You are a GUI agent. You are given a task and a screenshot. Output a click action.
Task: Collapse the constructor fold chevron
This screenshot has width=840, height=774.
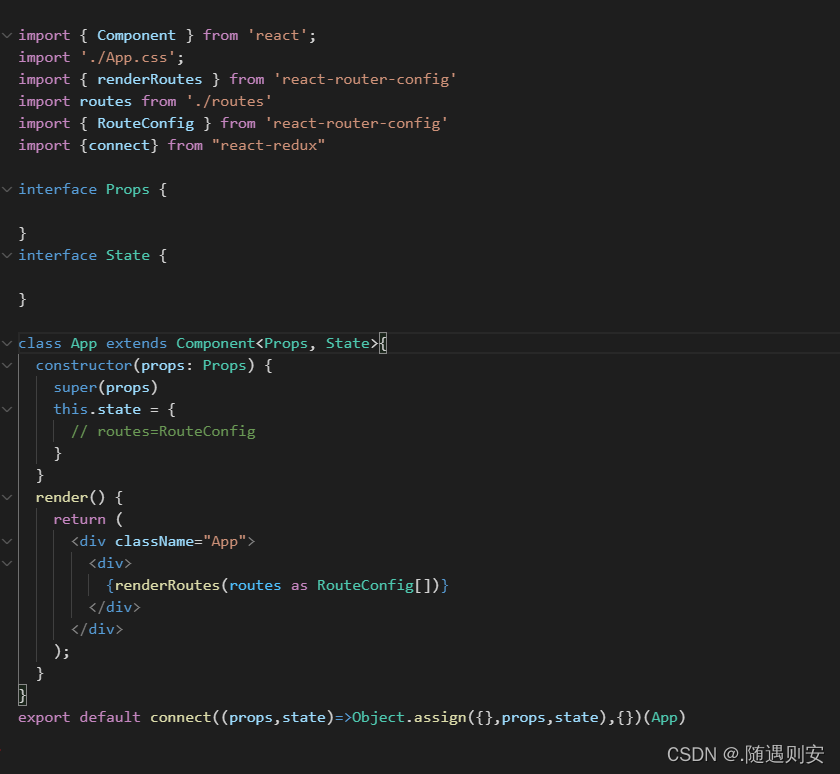click(7, 365)
